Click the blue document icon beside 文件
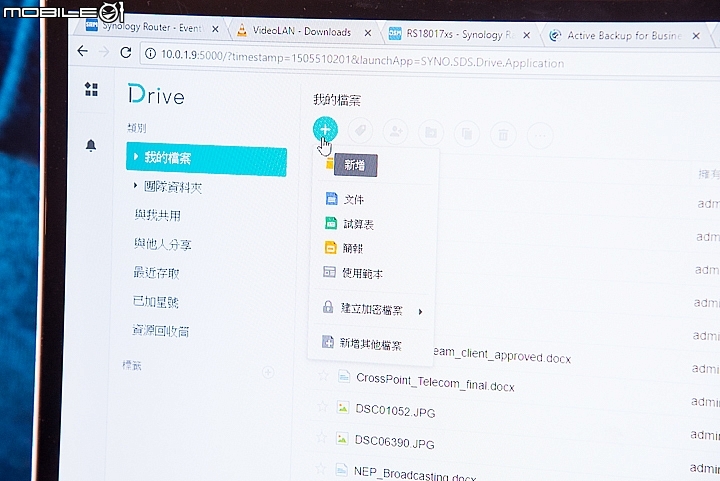Screen dimensions: 720x481 [x=331, y=198]
